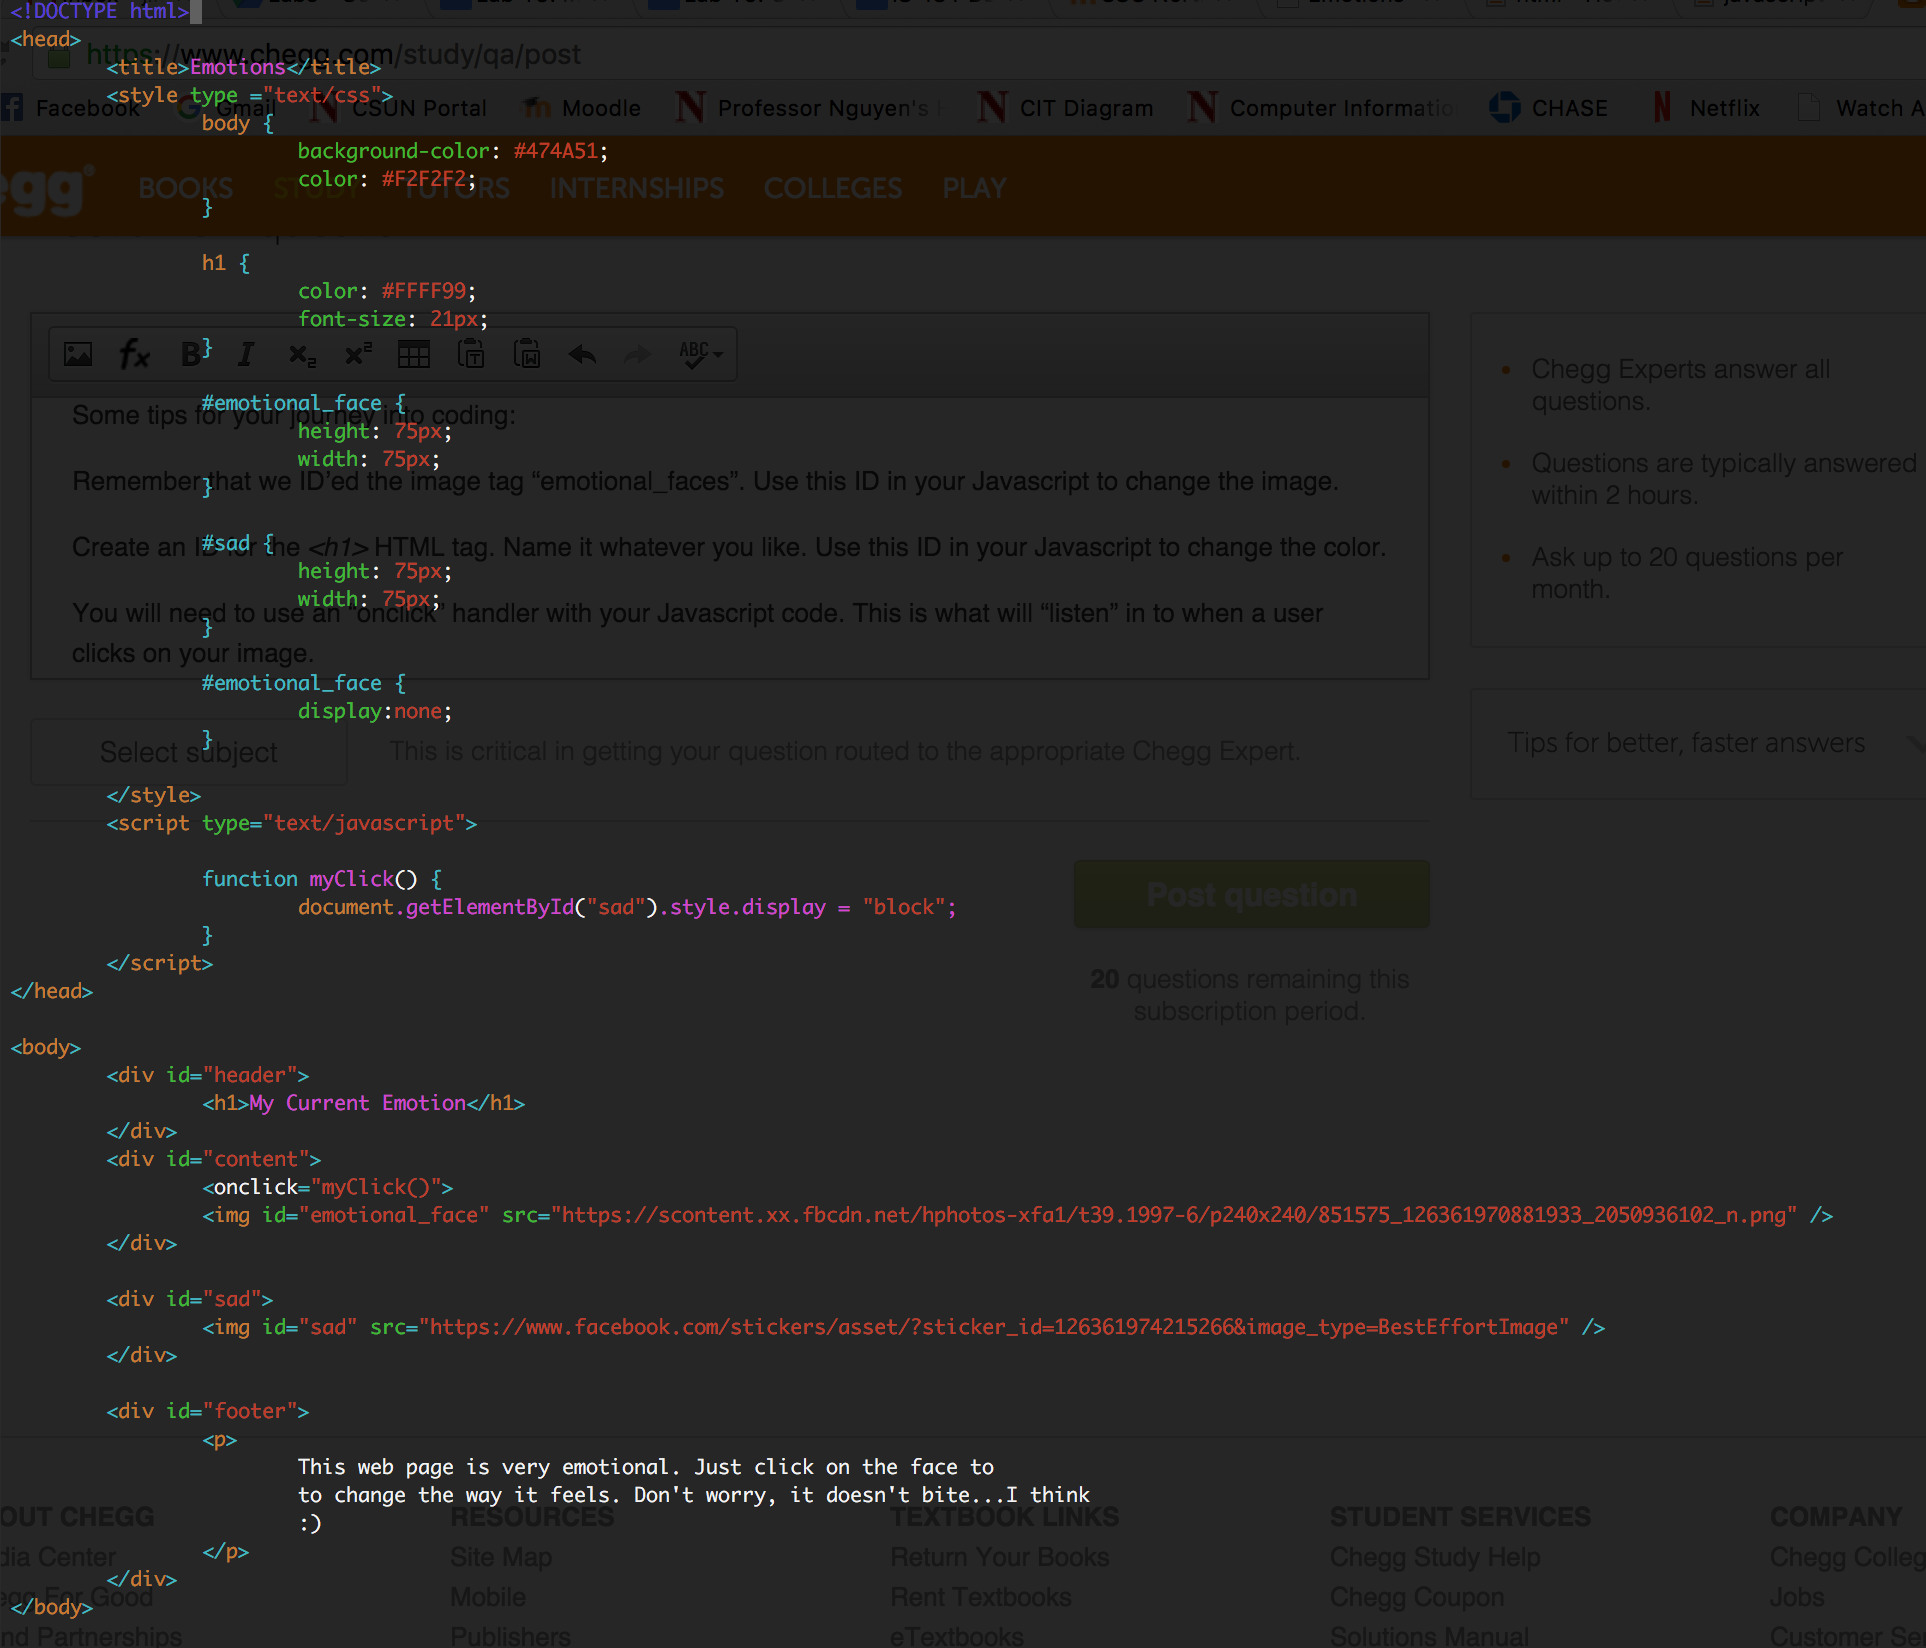1926x1648 pixels.
Task: Apply superscript formatting
Action: coord(358,354)
